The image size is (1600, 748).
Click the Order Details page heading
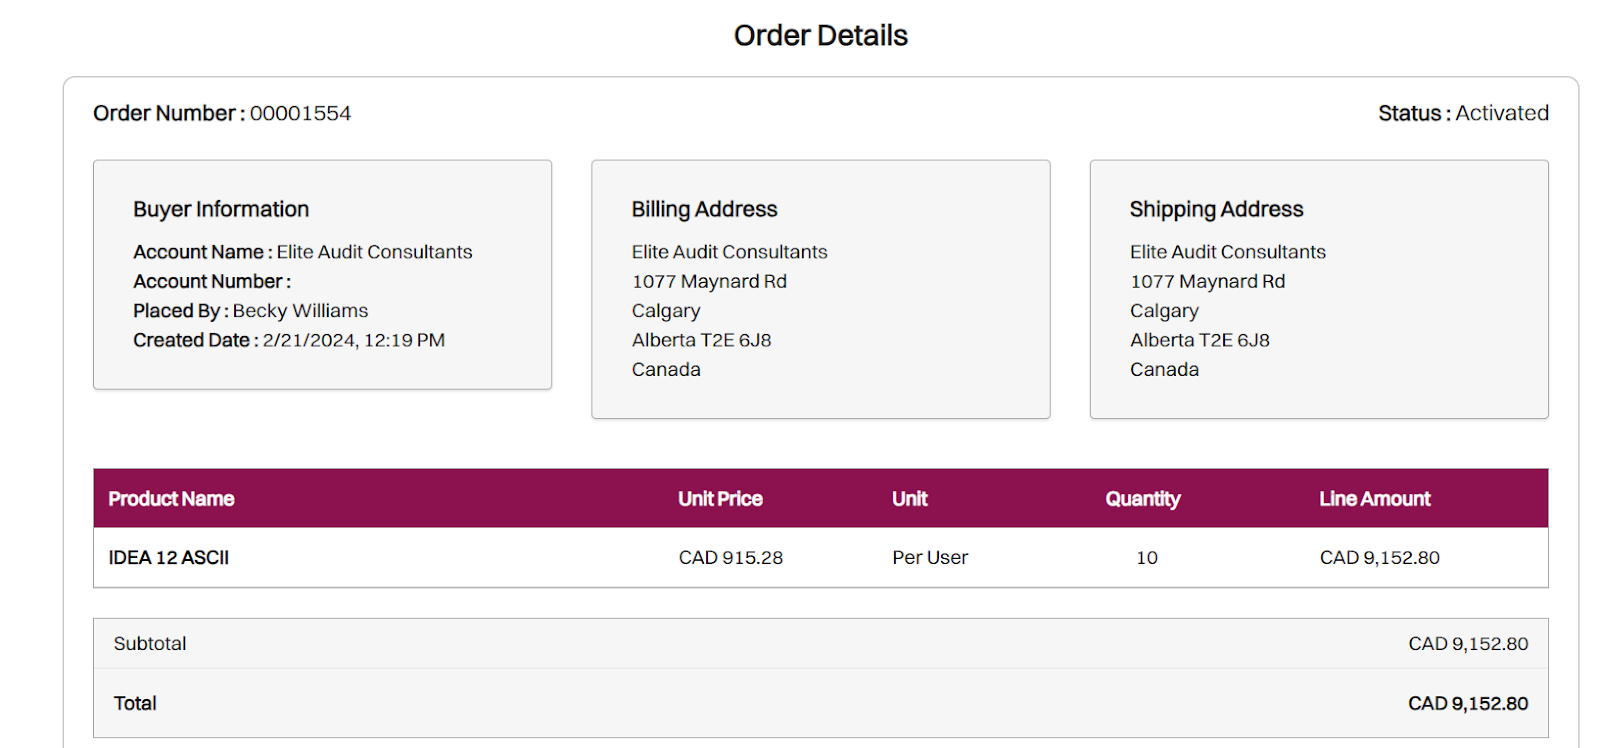820,36
